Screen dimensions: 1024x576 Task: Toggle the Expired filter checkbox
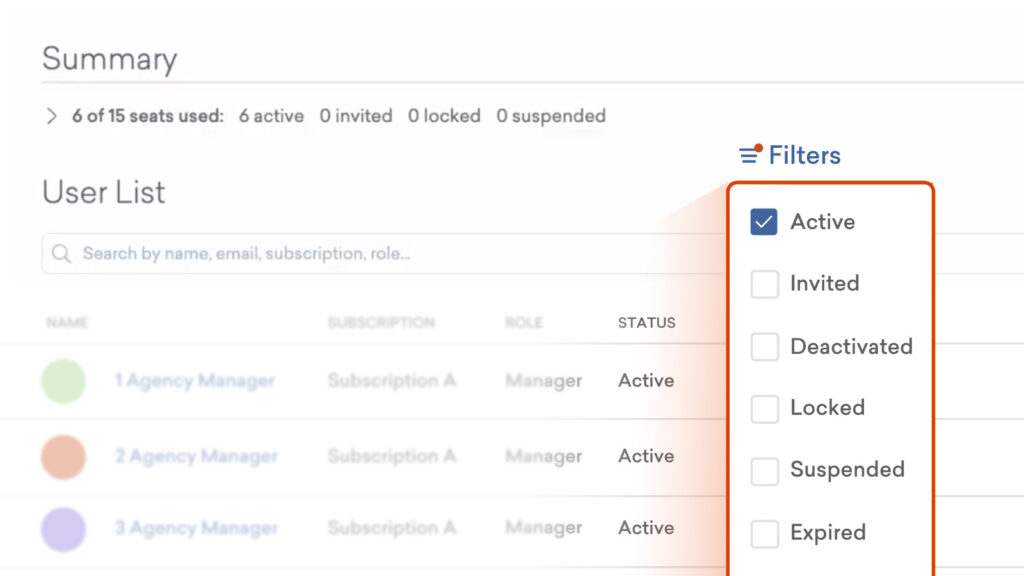pyautogui.click(x=764, y=533)
